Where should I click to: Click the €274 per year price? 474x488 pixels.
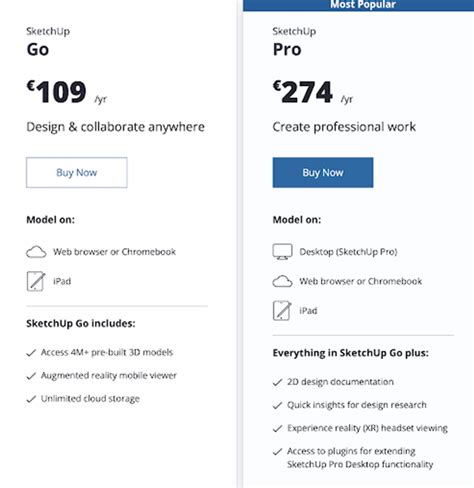pyautogui.click(x=313, y=92)
